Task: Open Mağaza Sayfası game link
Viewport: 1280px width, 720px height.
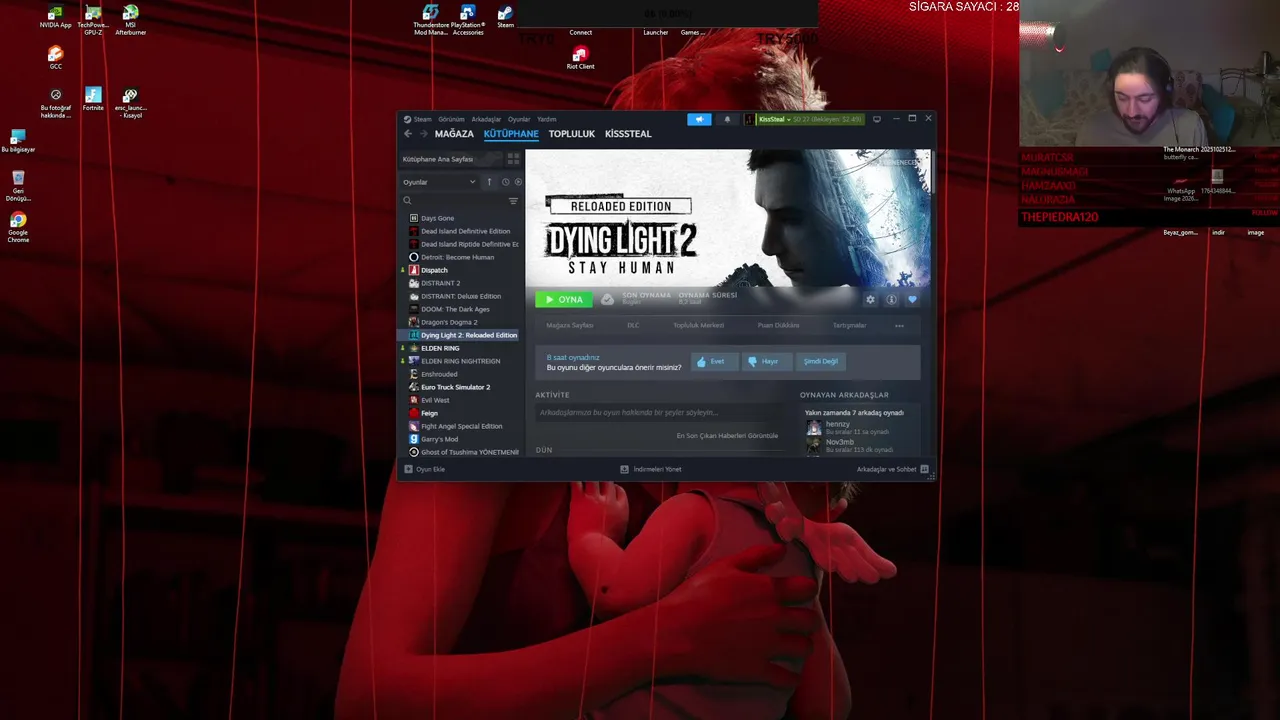Action: (570, 325)
